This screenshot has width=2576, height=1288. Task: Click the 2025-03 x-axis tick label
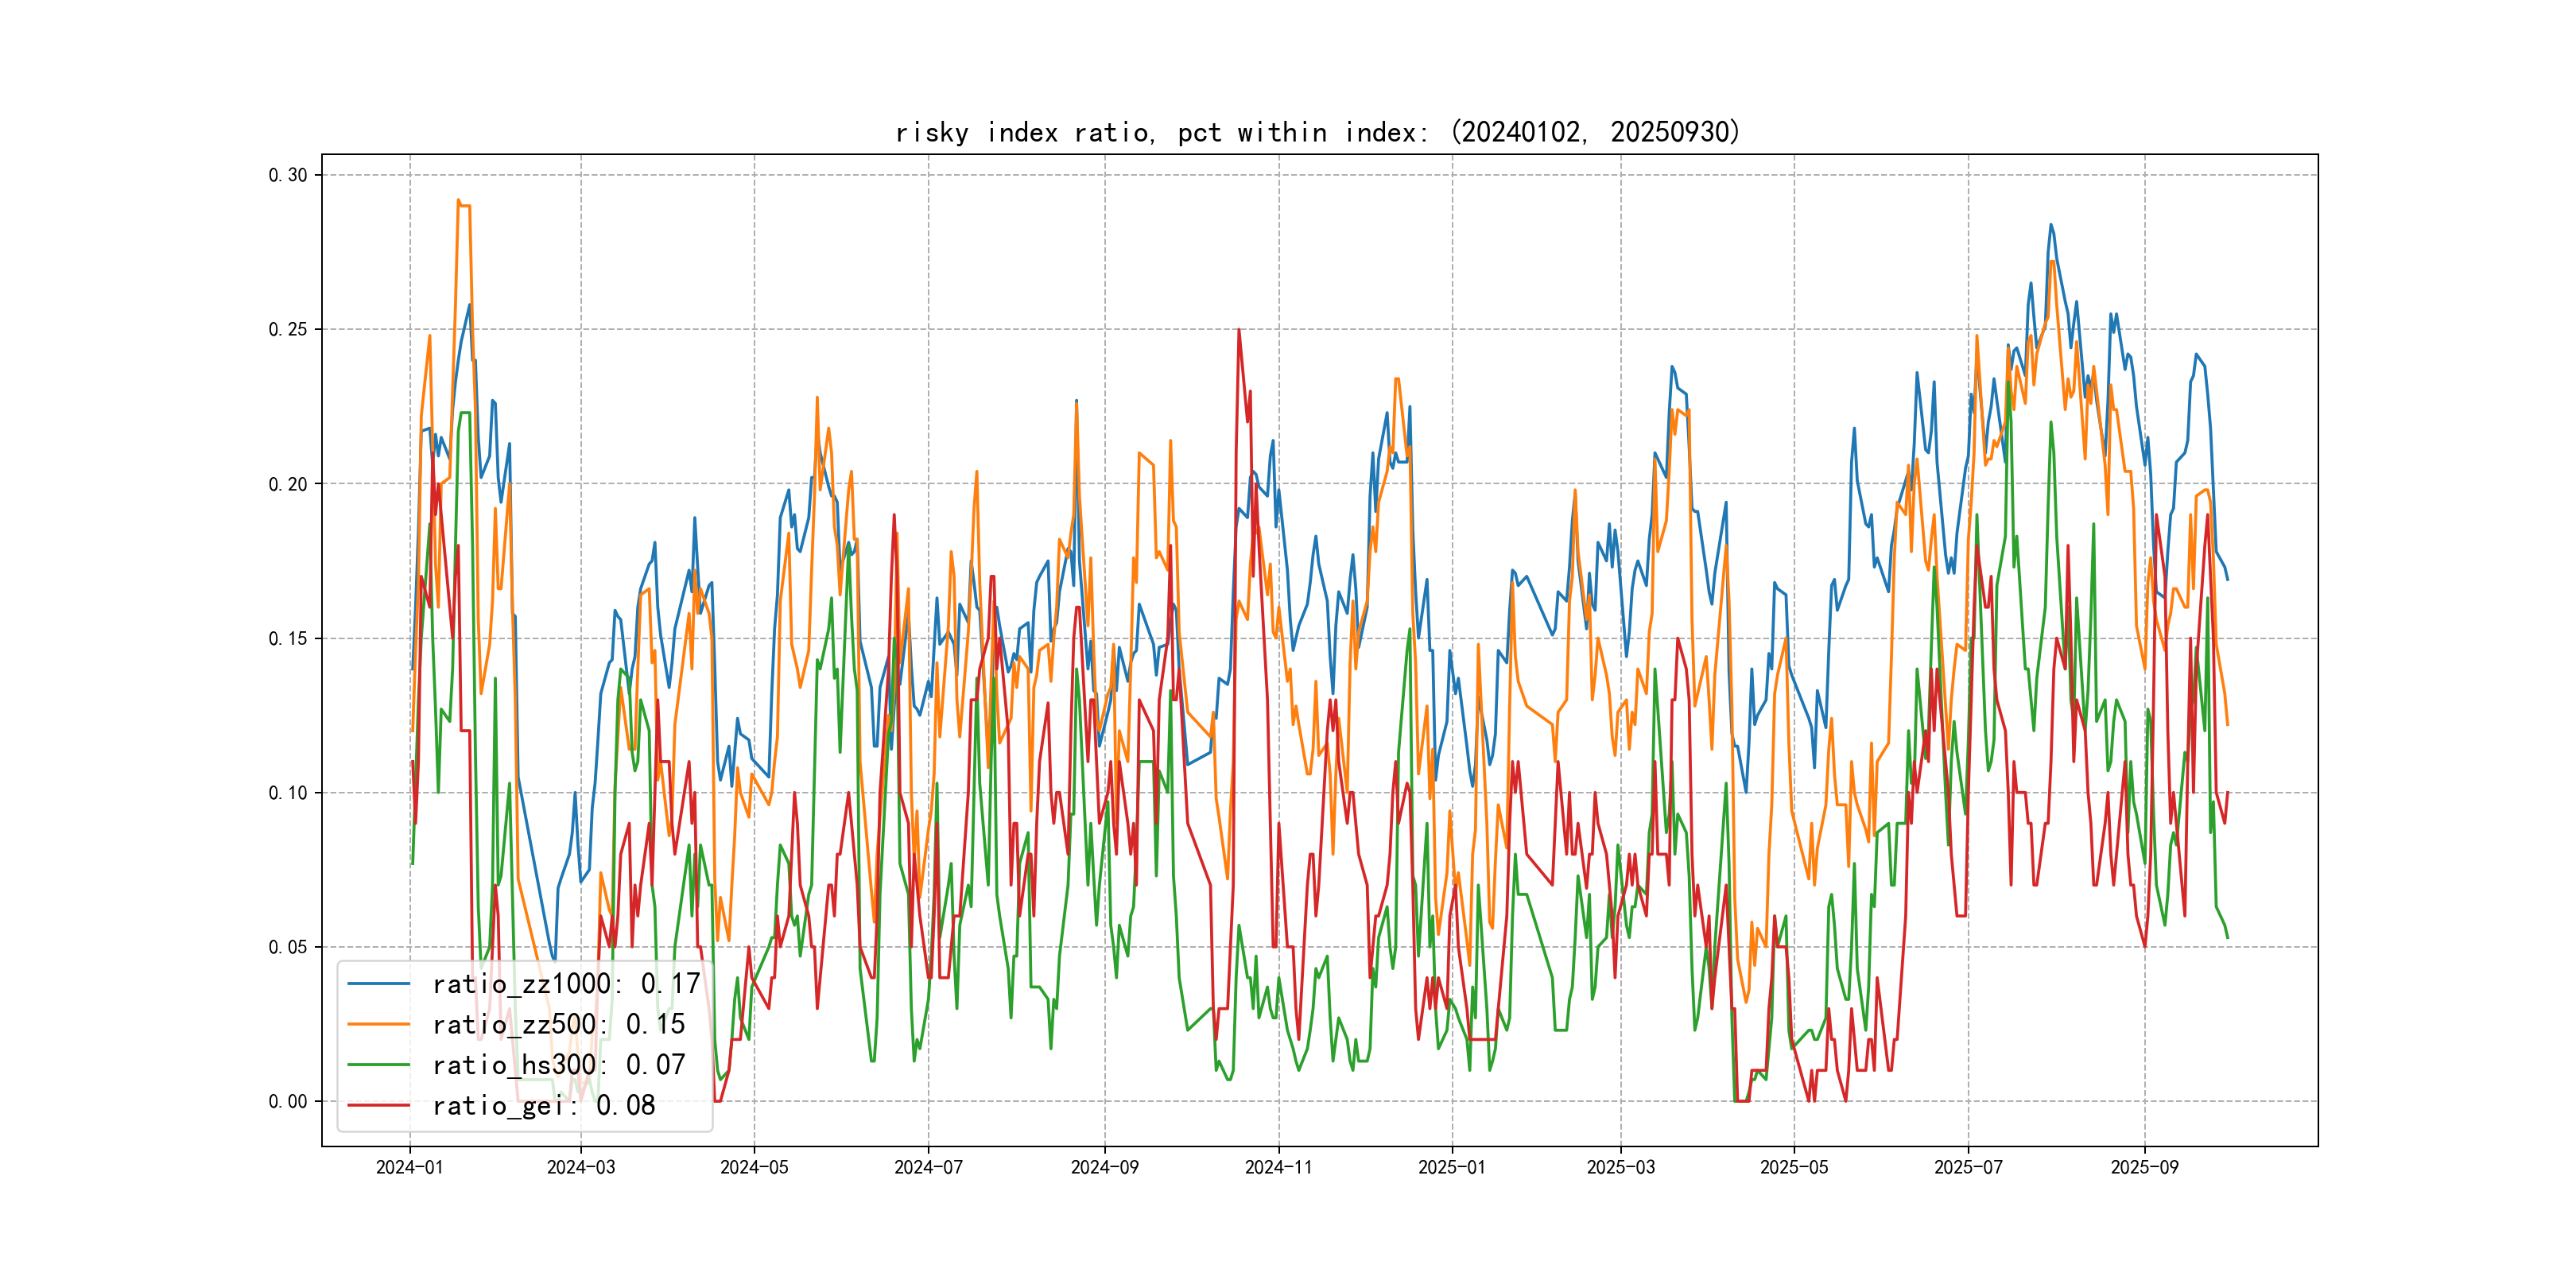click(x=1620, y=1167)
